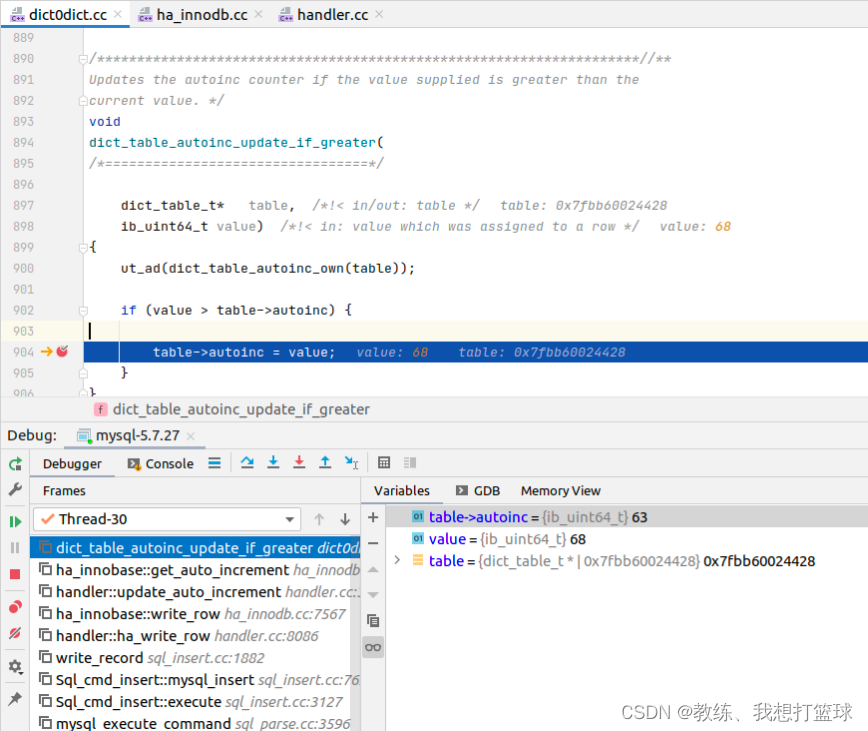868x731 pixels.
Task: Collapse the if block fold at line 902
Action: pos(83,310)
